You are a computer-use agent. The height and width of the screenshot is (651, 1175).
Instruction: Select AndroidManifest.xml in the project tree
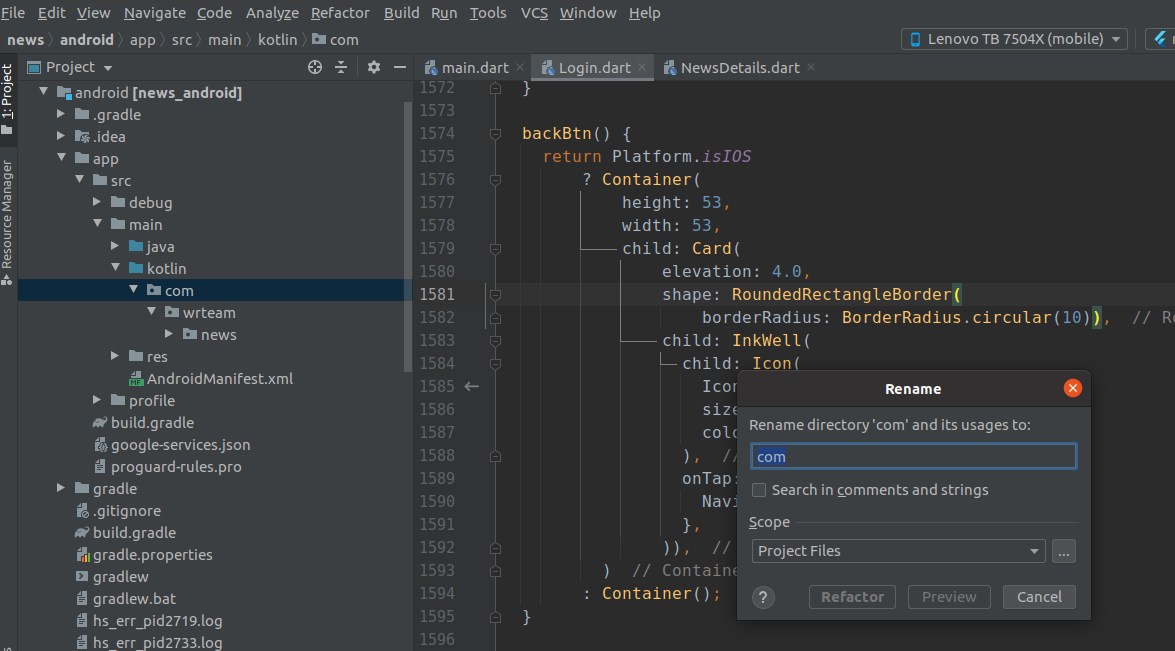coord(219,379)
